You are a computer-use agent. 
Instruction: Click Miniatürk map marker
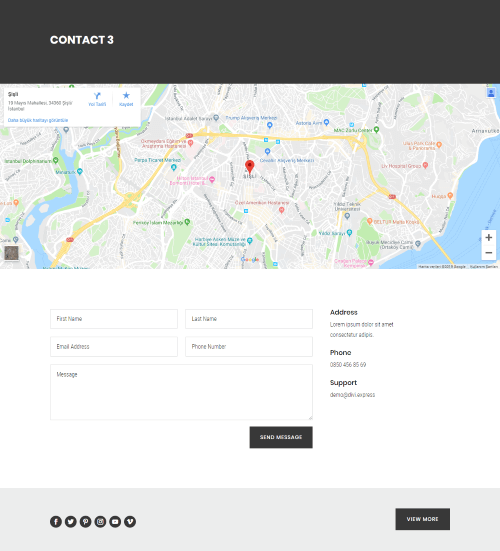pos(80,171)
